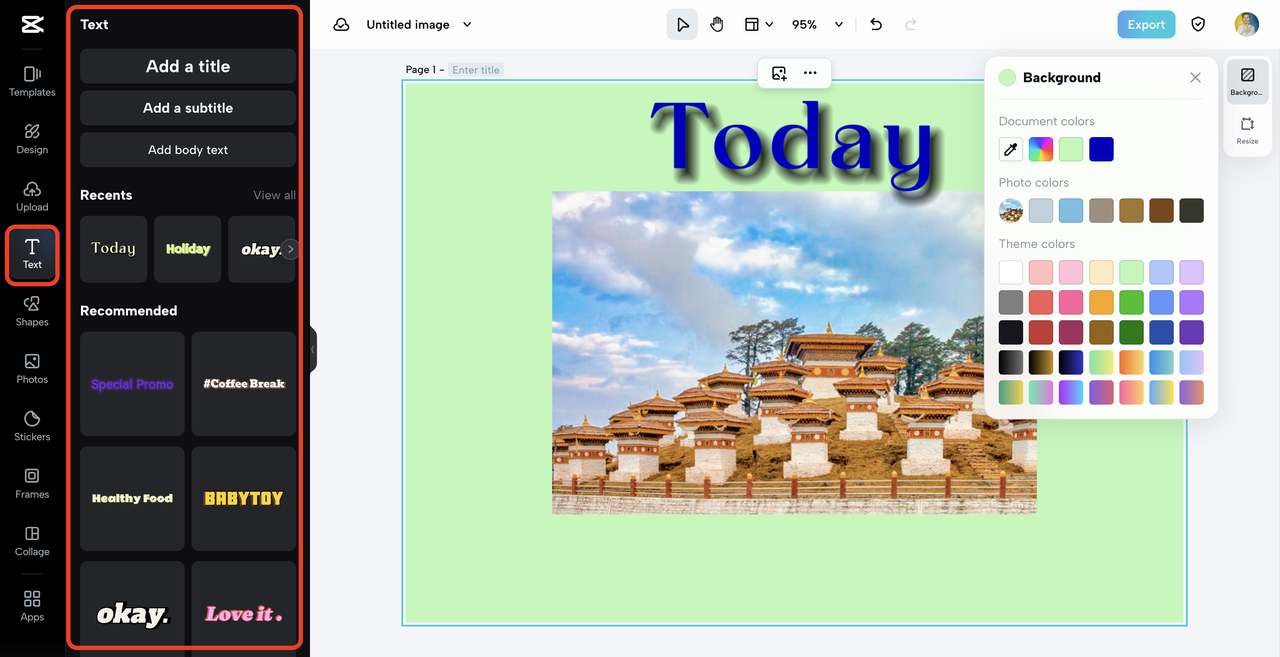The height and width of the screenshot is (657, 1280).
Task: Open the Photos sidebar panel
Action: (32, 369)
